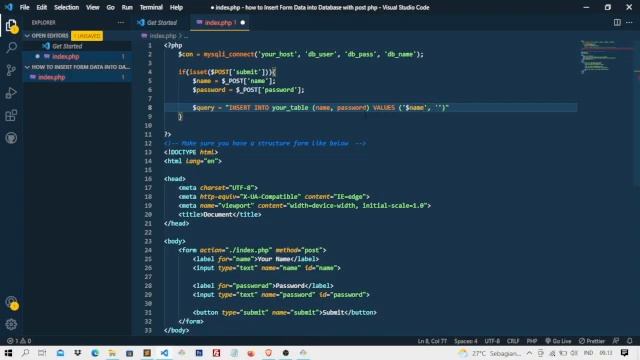The height and width of the screenshot is (360, 640).
Task: Switch to the Get Started tab
Action: coord(162,22)
